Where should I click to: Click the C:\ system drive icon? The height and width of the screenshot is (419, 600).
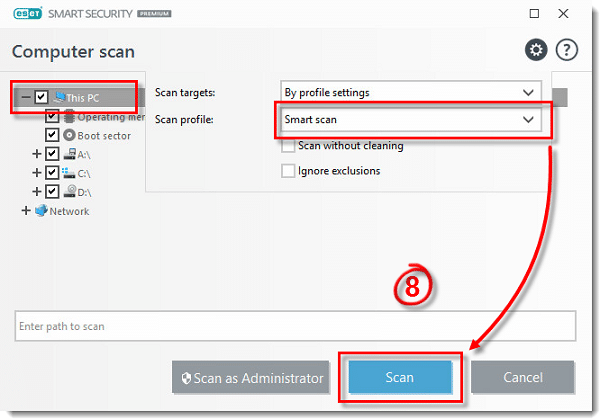pyautogui.click(x=68, y=173)
